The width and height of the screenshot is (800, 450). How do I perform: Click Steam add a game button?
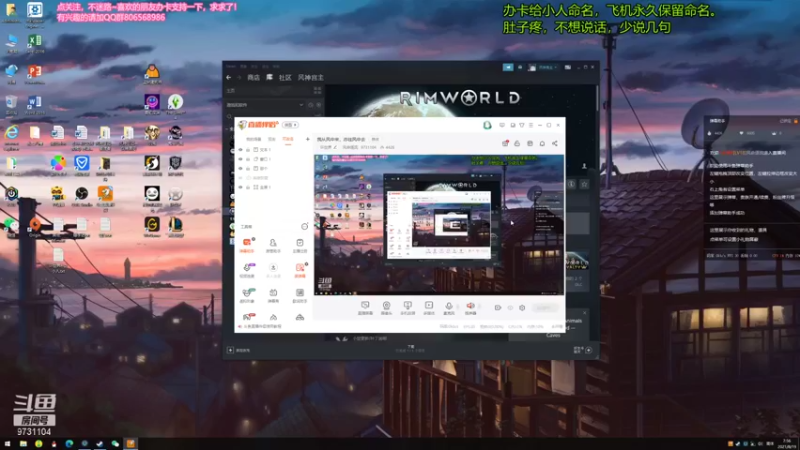pyautogui.click(x=239, y=350)
